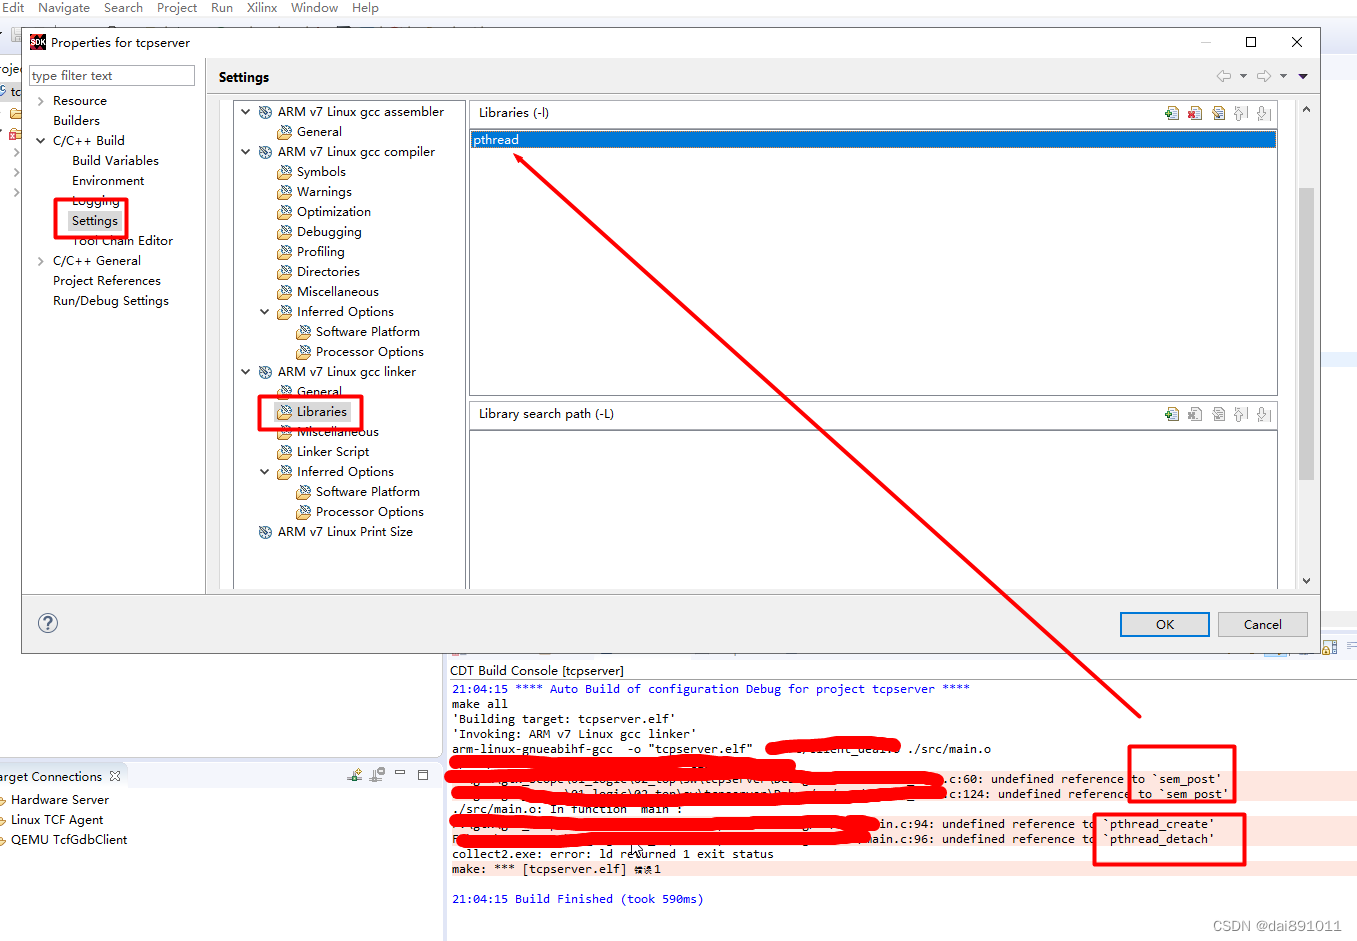Open the Xilinx menu
Image resolution: width=1357 pixels, height=941 pixels.
(x=262, y=8)
